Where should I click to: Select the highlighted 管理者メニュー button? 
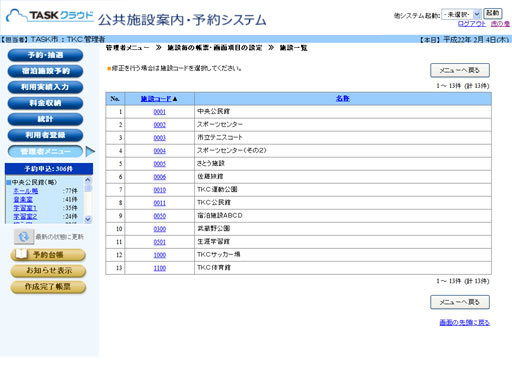(x=45, y=151)
